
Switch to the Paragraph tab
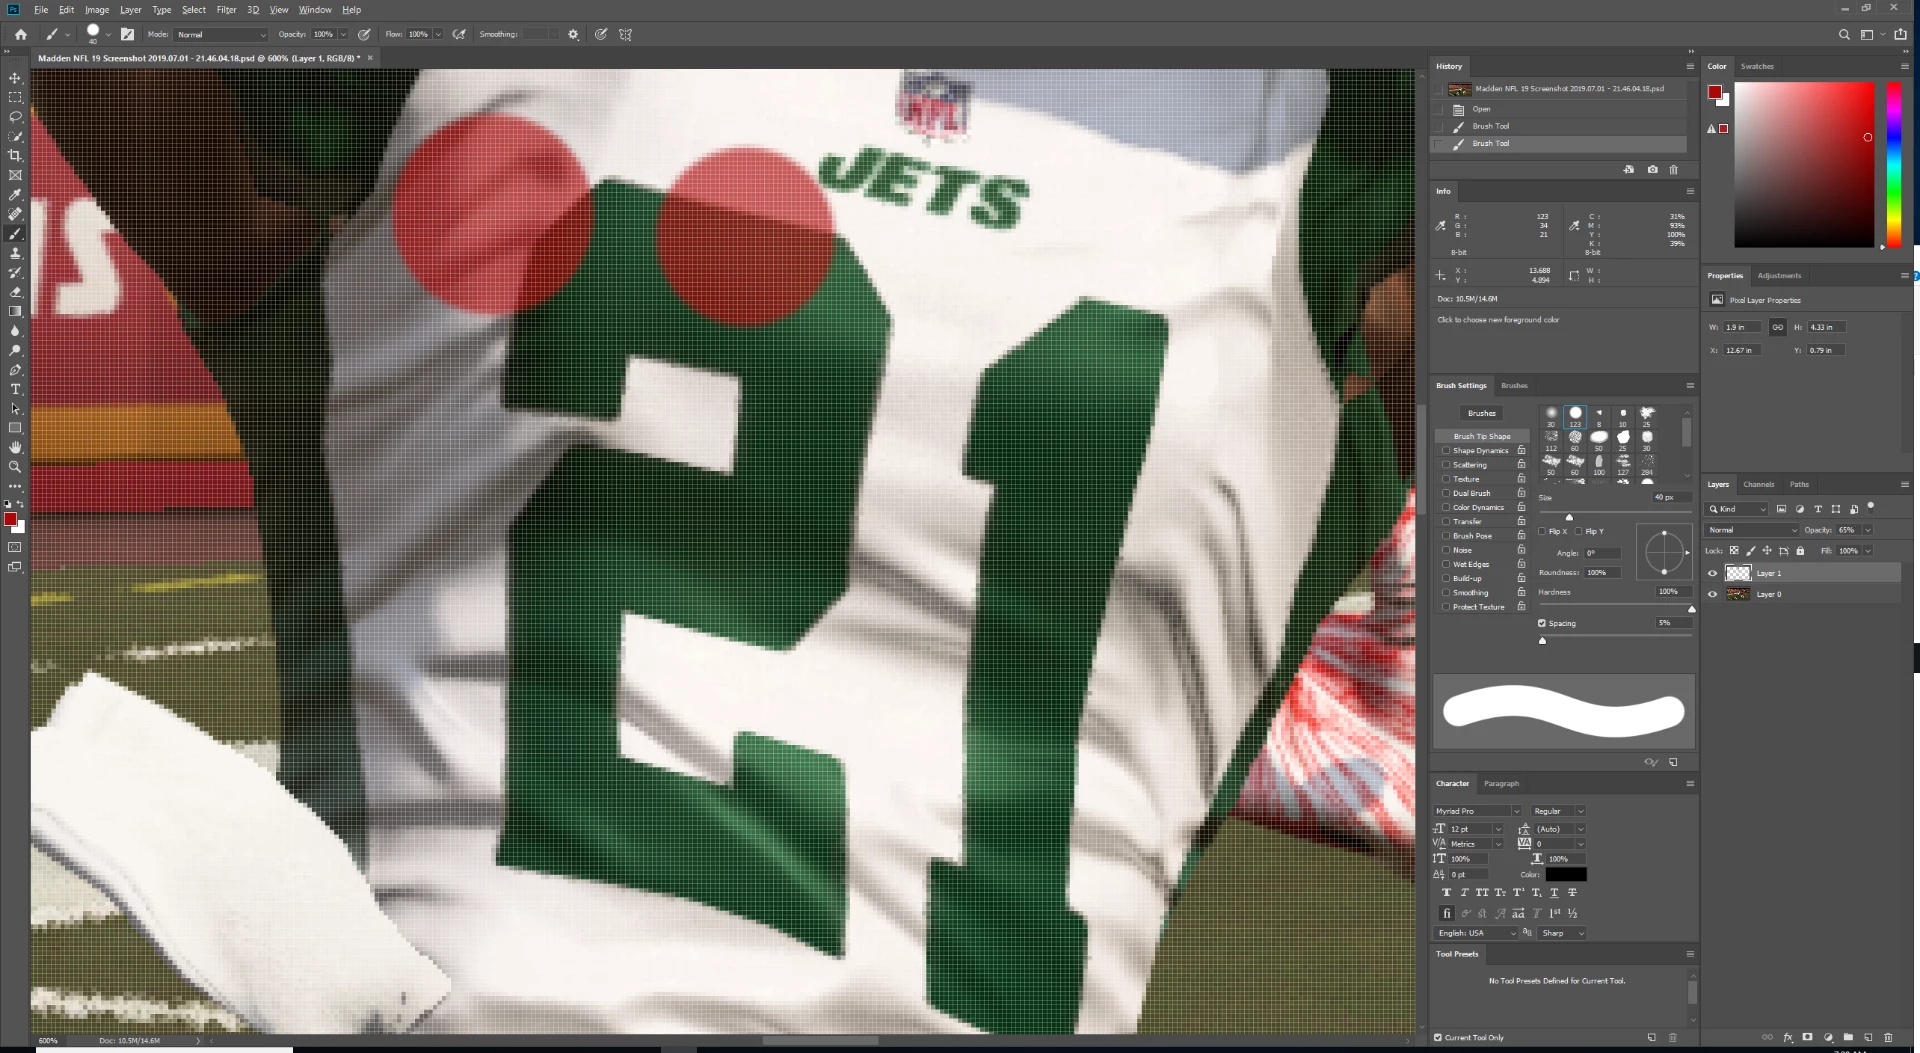pyautogui.click(x=1501, y=783)
